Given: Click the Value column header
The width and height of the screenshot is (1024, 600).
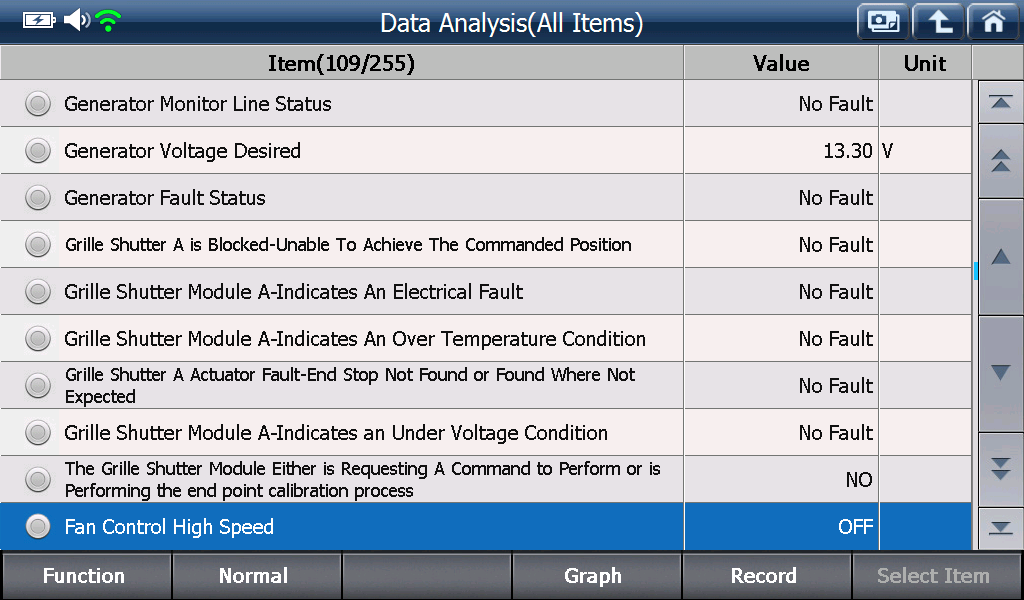Looking at the screenshot, I should [781, 63].
